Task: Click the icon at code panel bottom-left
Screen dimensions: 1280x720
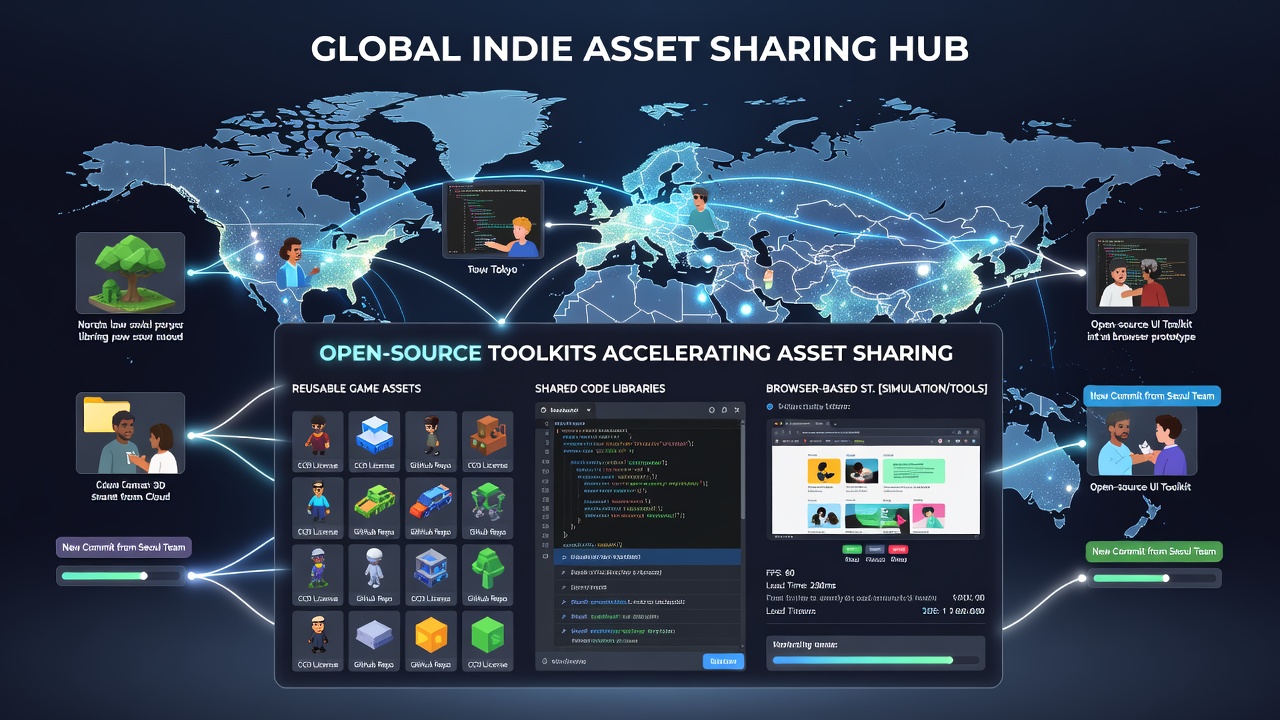Action: pyautogui.click(x=543, y=661)
